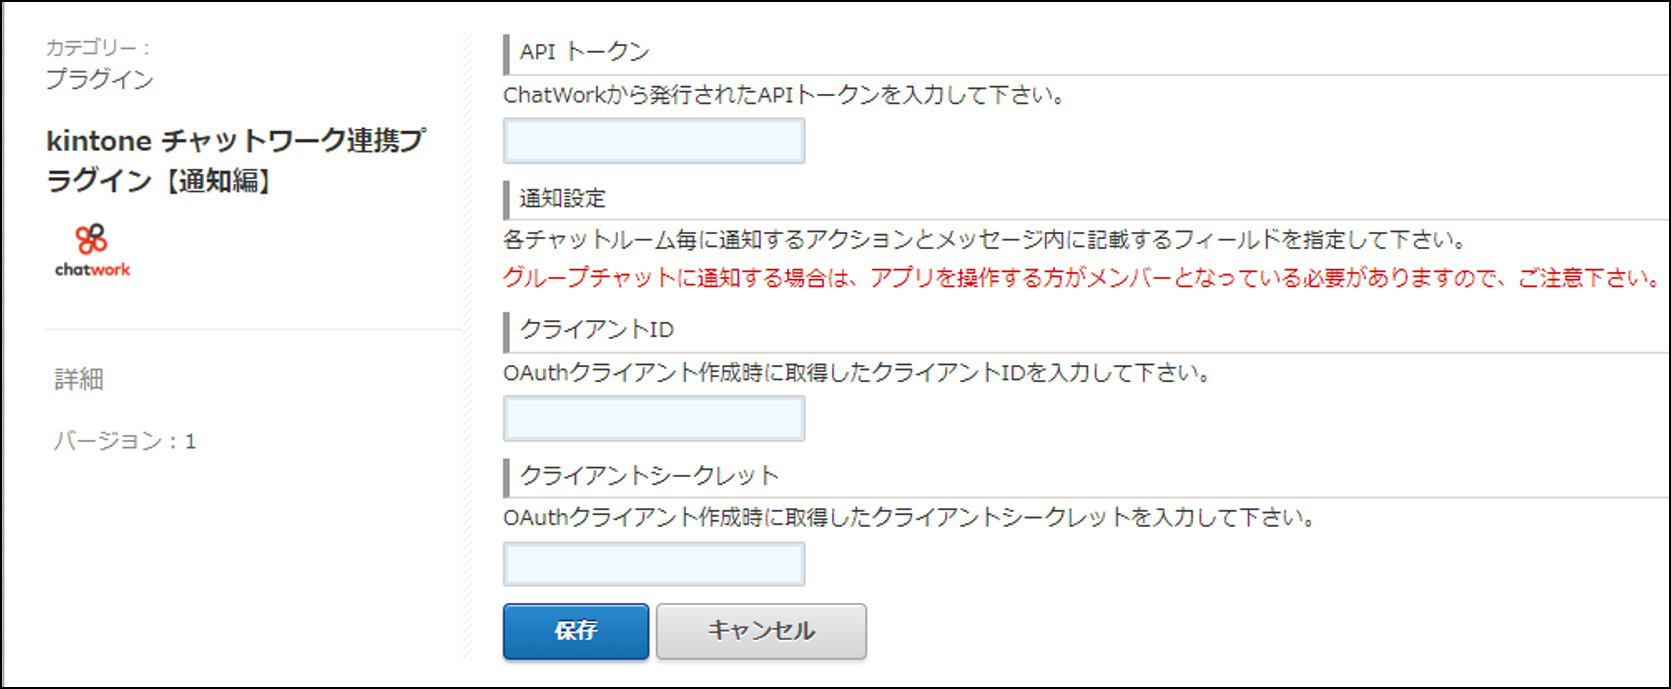Click the バージョン：1 text
Image resolution: width=1671 pixels, height=689 pixels.
click(x=125, y=441)
